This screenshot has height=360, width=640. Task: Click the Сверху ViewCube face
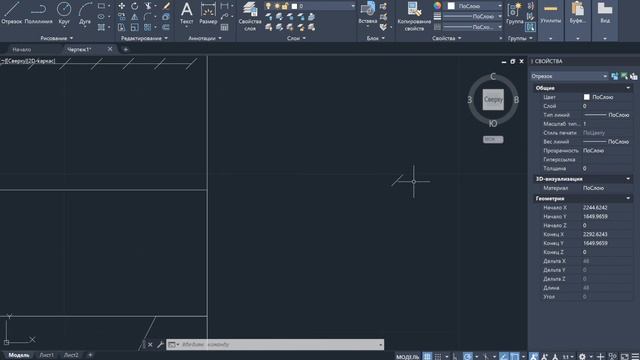click(x=493, y=100)
